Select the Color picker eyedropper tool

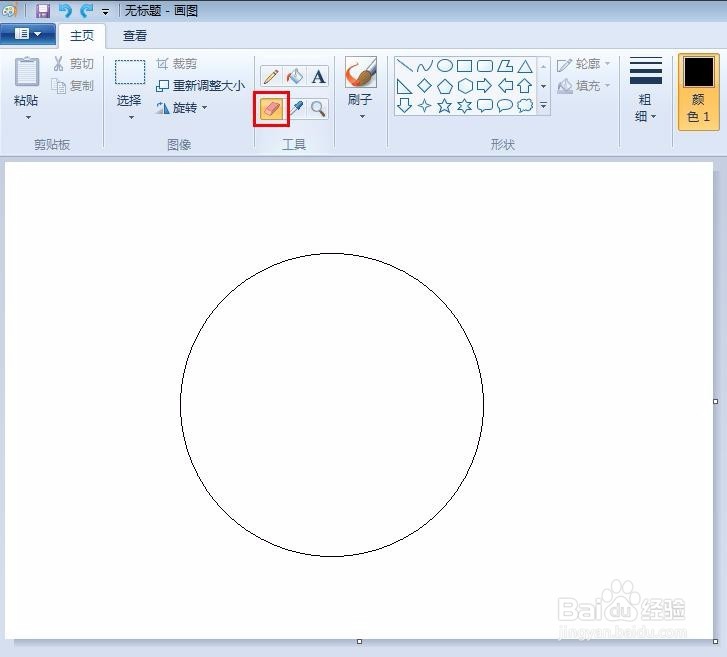tap(296, 109)
